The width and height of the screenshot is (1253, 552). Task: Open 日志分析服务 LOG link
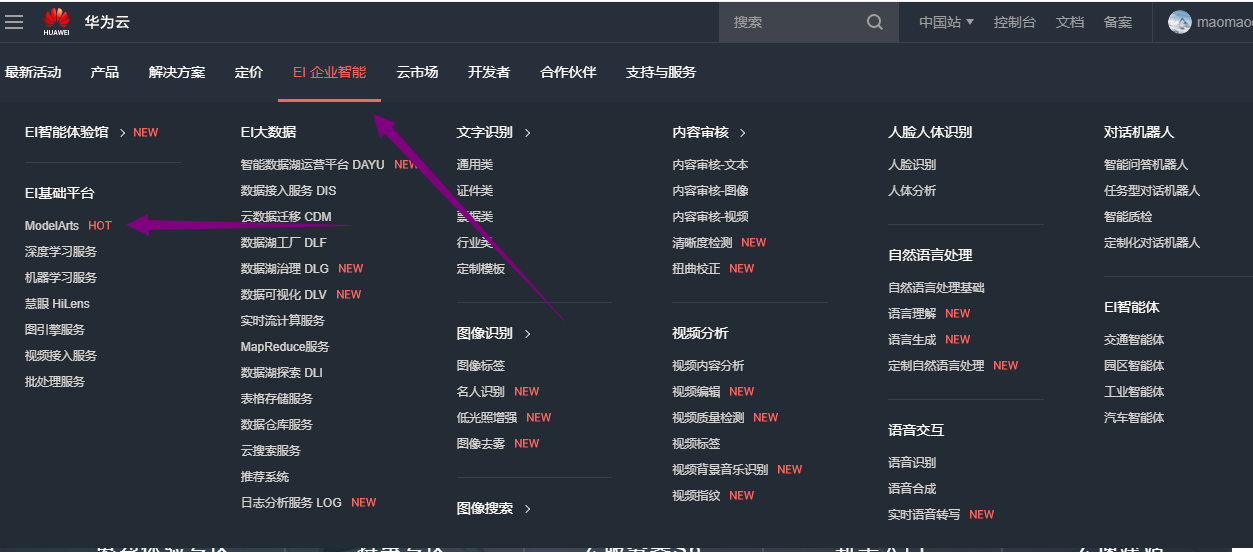click(291, 502)
